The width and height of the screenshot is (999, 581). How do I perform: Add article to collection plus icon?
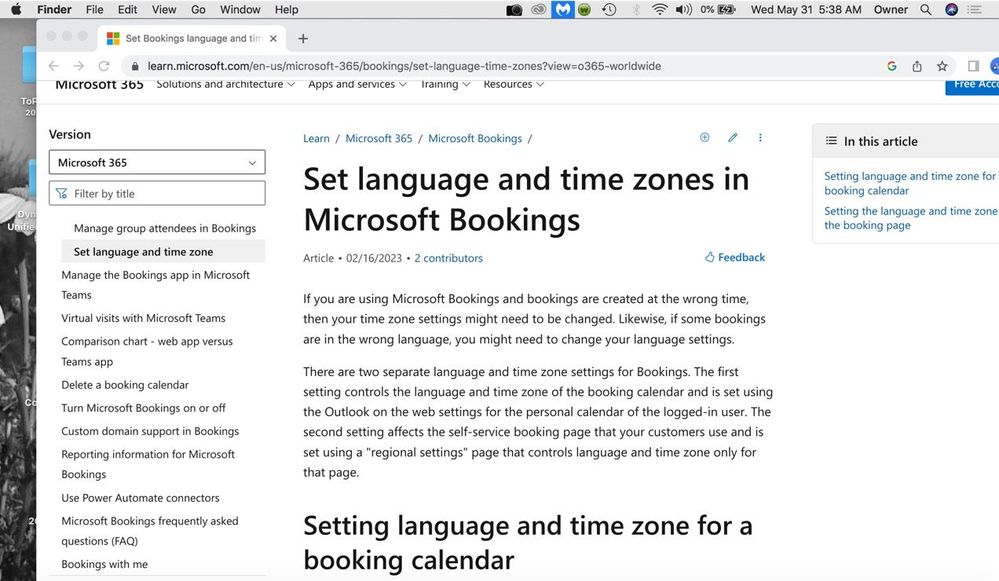[705, 137]
